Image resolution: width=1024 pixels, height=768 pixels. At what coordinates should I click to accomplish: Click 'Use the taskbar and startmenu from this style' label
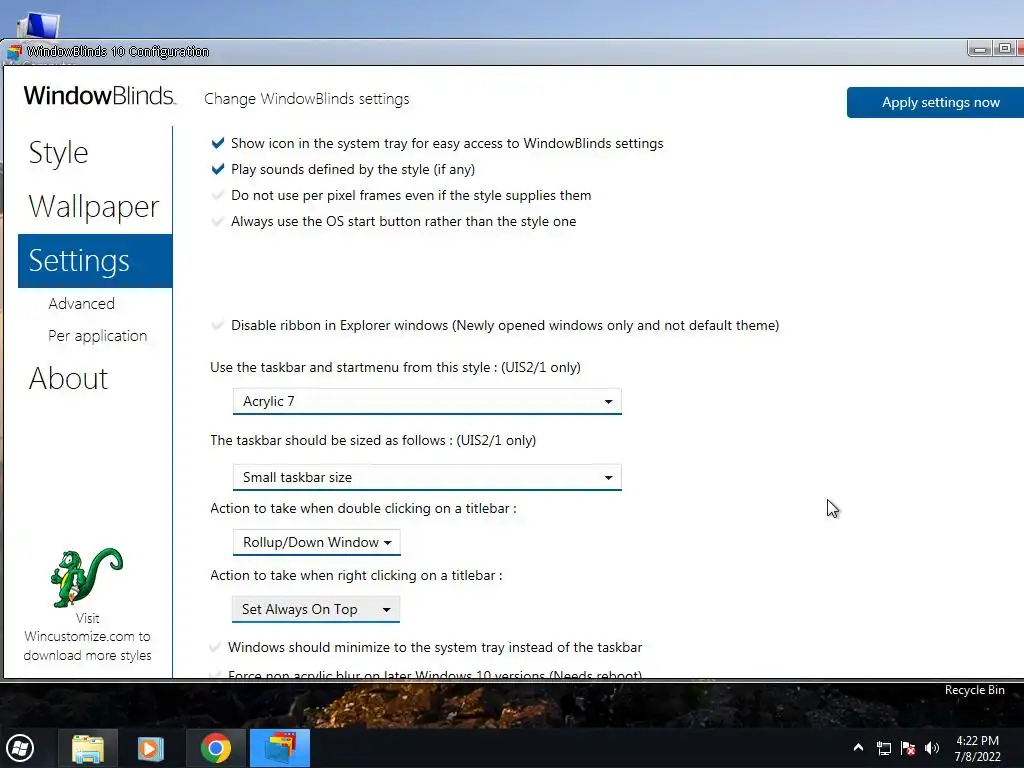click(395, 367)
